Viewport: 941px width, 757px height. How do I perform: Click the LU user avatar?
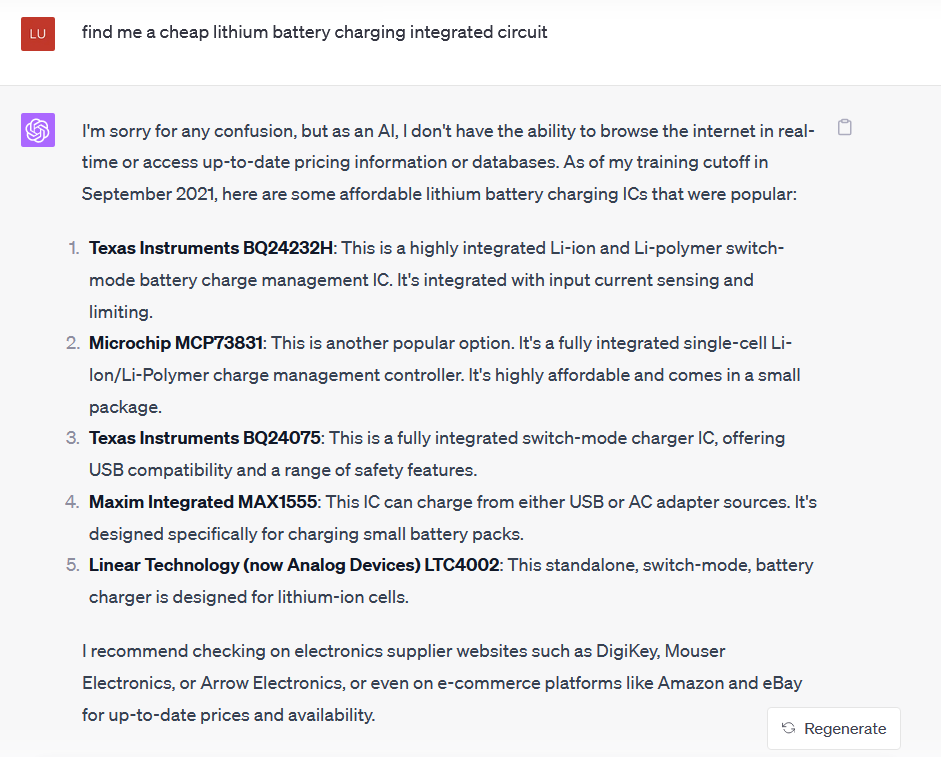38,34
